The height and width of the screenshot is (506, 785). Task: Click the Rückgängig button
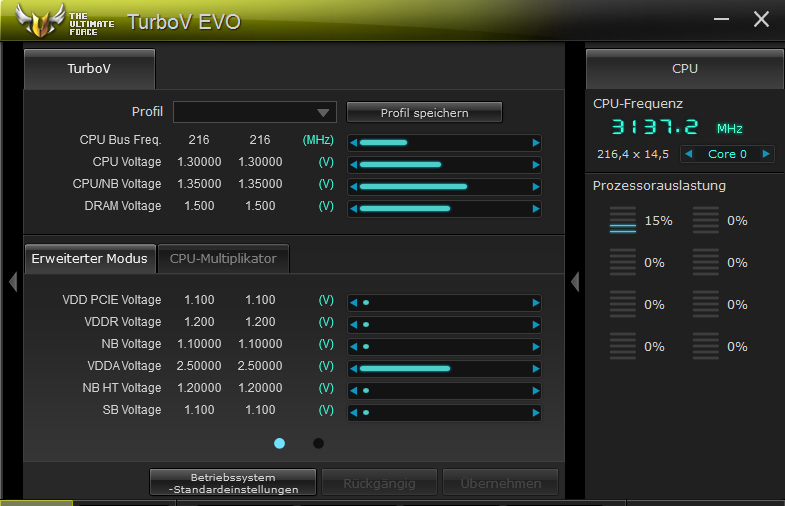pos(379,483)
